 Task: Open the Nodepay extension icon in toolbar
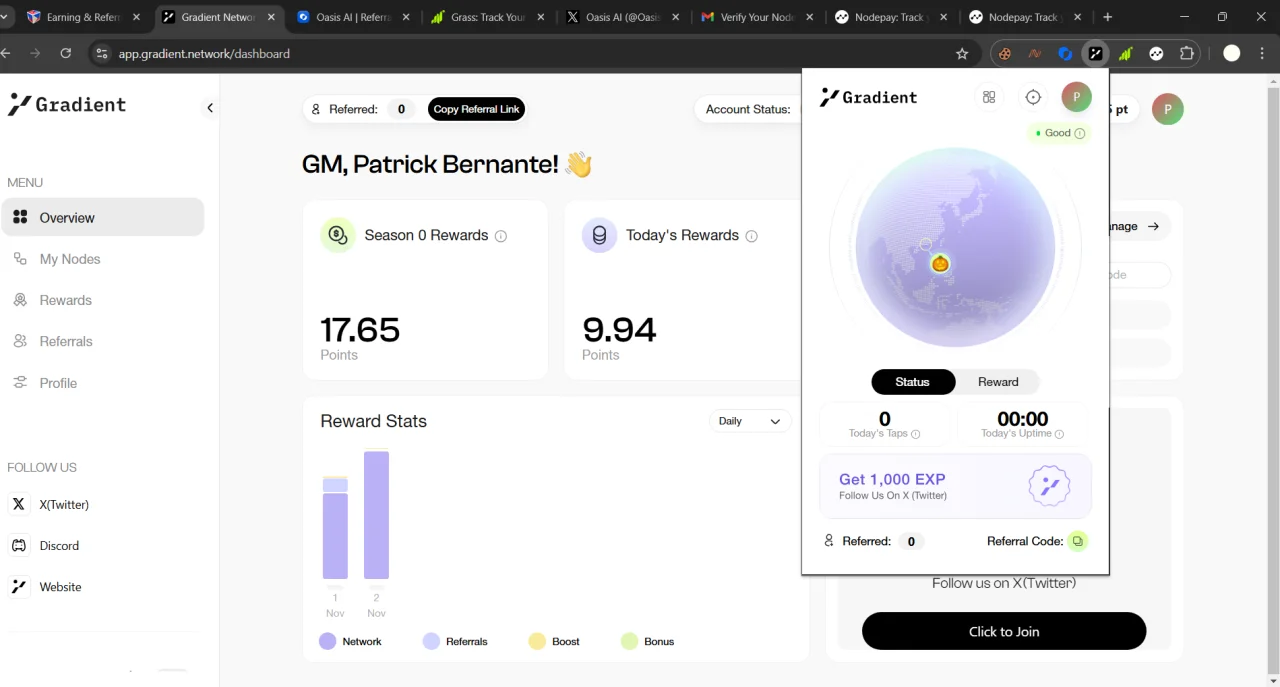[1156, 54]
